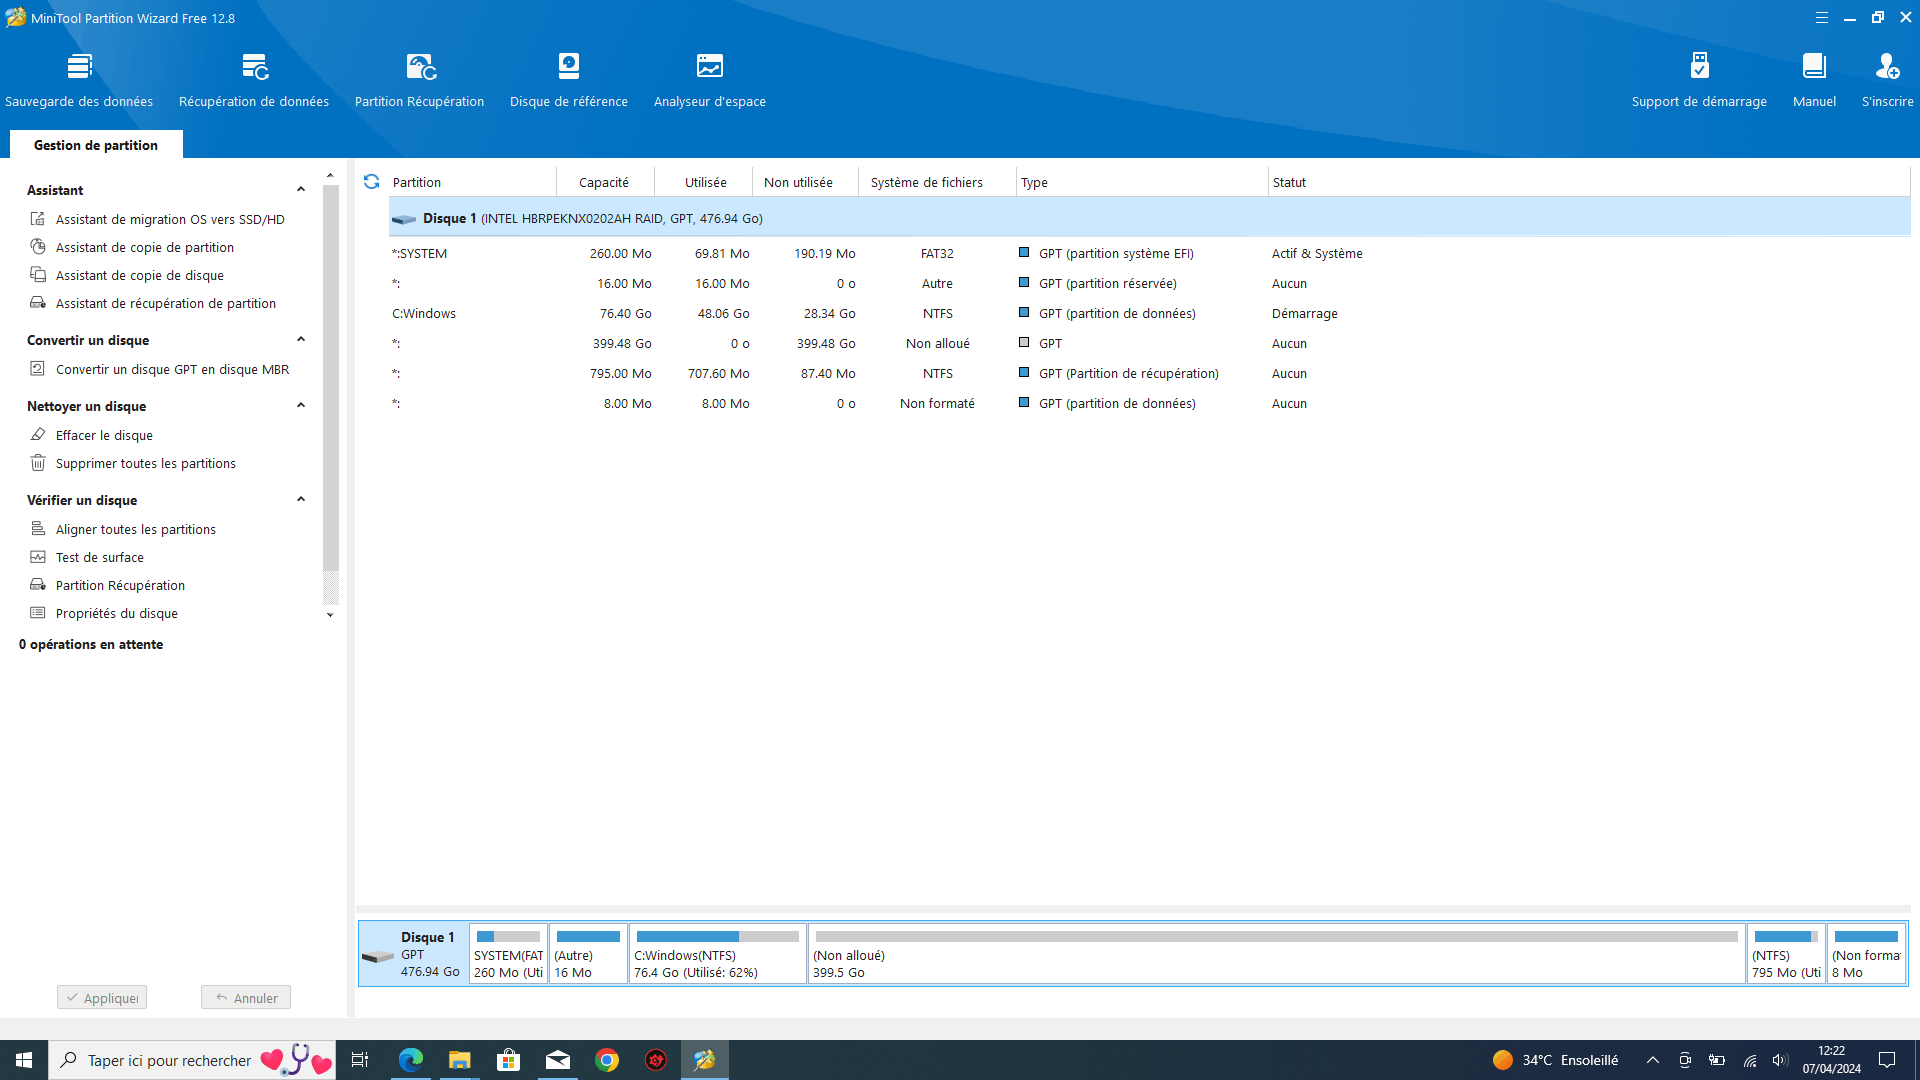Screen dimensions: 1920x1080
Task: Click the Appliquer button
Action: point(102,997)
